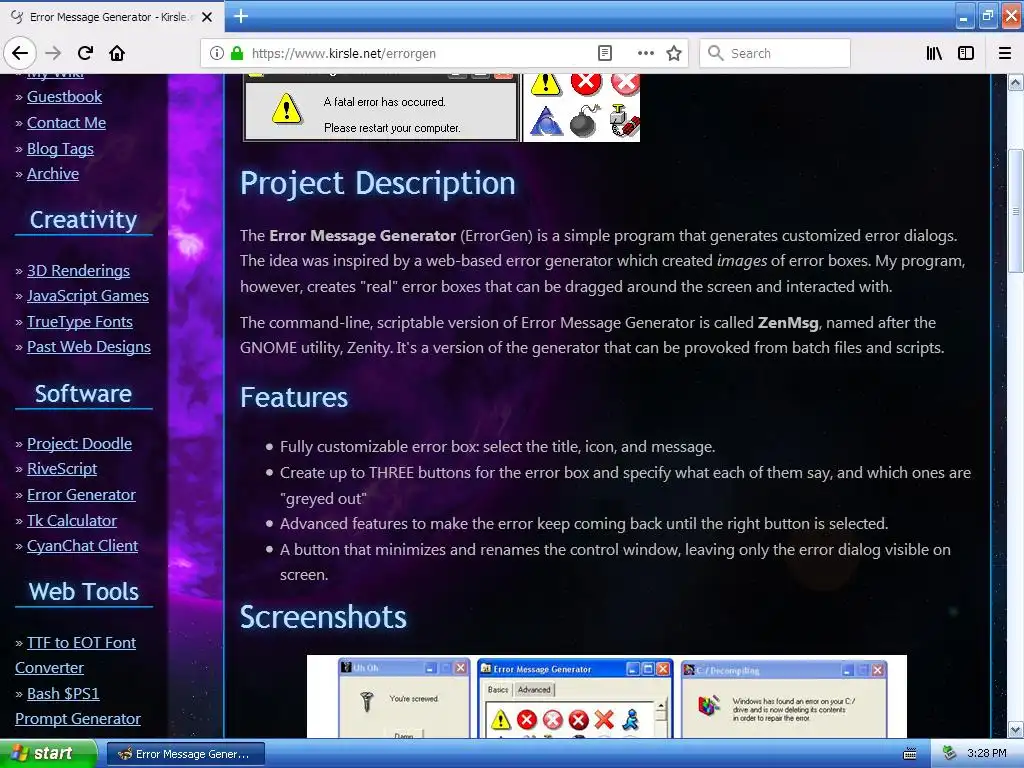The image size is (1024, 768).
Task: Click the forward navigation arrow
Action: point(53,53)
